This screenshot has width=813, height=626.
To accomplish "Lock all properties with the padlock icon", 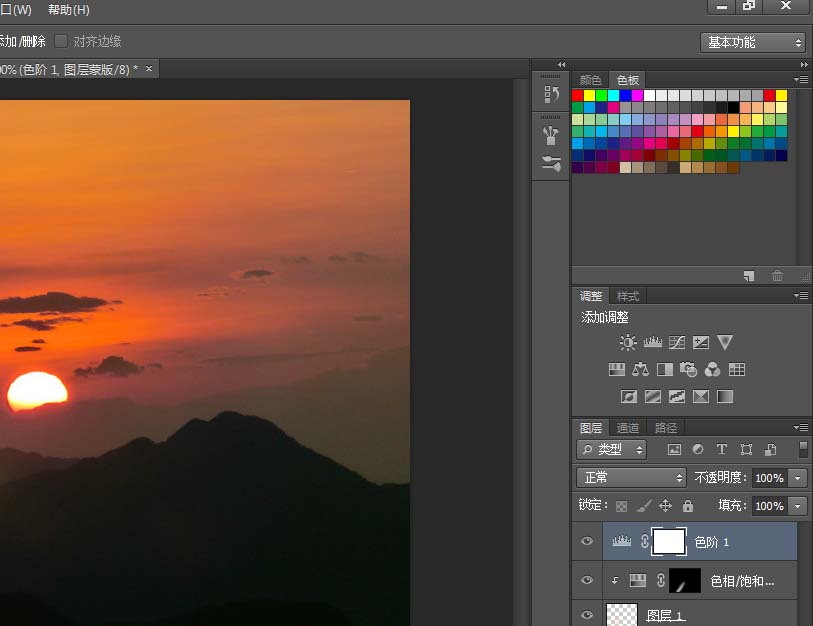I will (x=688, y=506).
